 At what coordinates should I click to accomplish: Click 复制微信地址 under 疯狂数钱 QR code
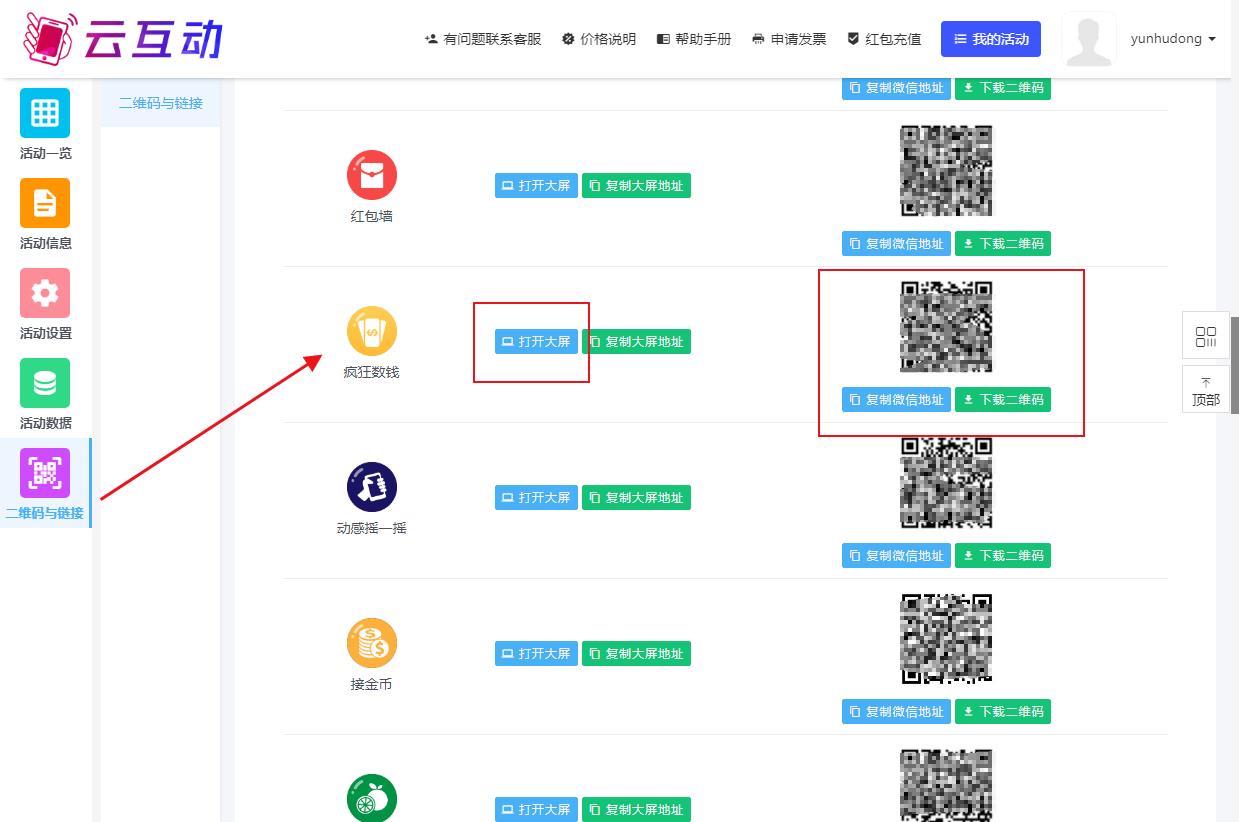pos(896,400)
